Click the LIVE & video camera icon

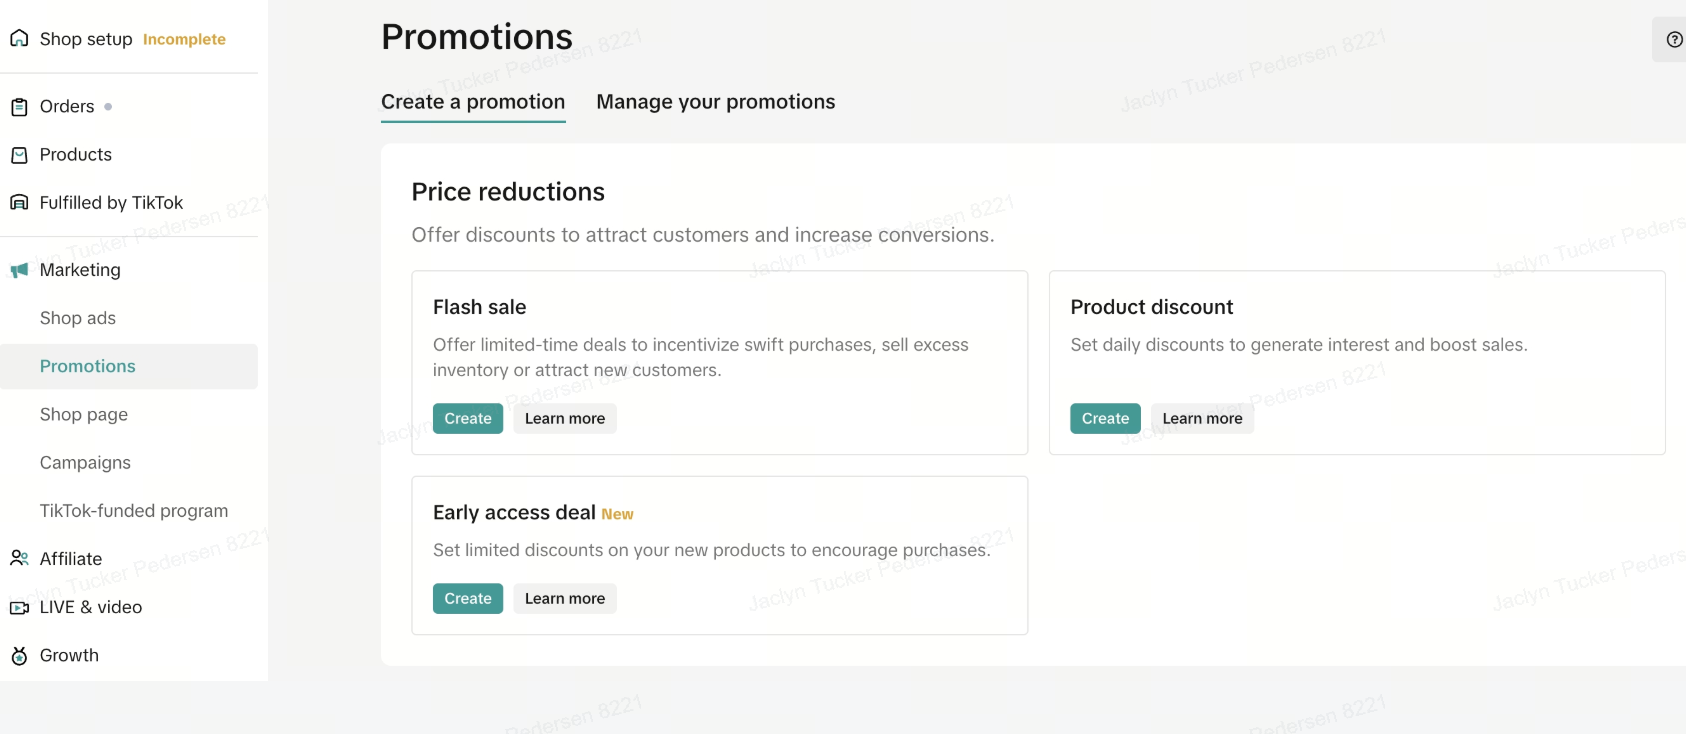(x=19, y=607)
